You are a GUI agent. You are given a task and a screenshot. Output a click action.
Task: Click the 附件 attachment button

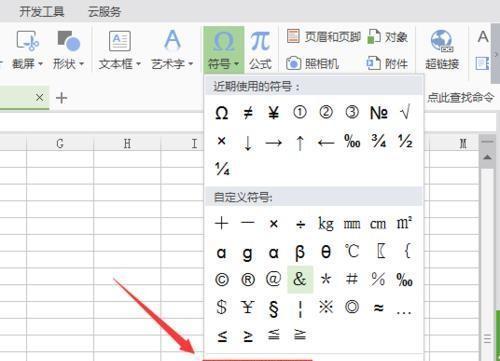(387, 63)
